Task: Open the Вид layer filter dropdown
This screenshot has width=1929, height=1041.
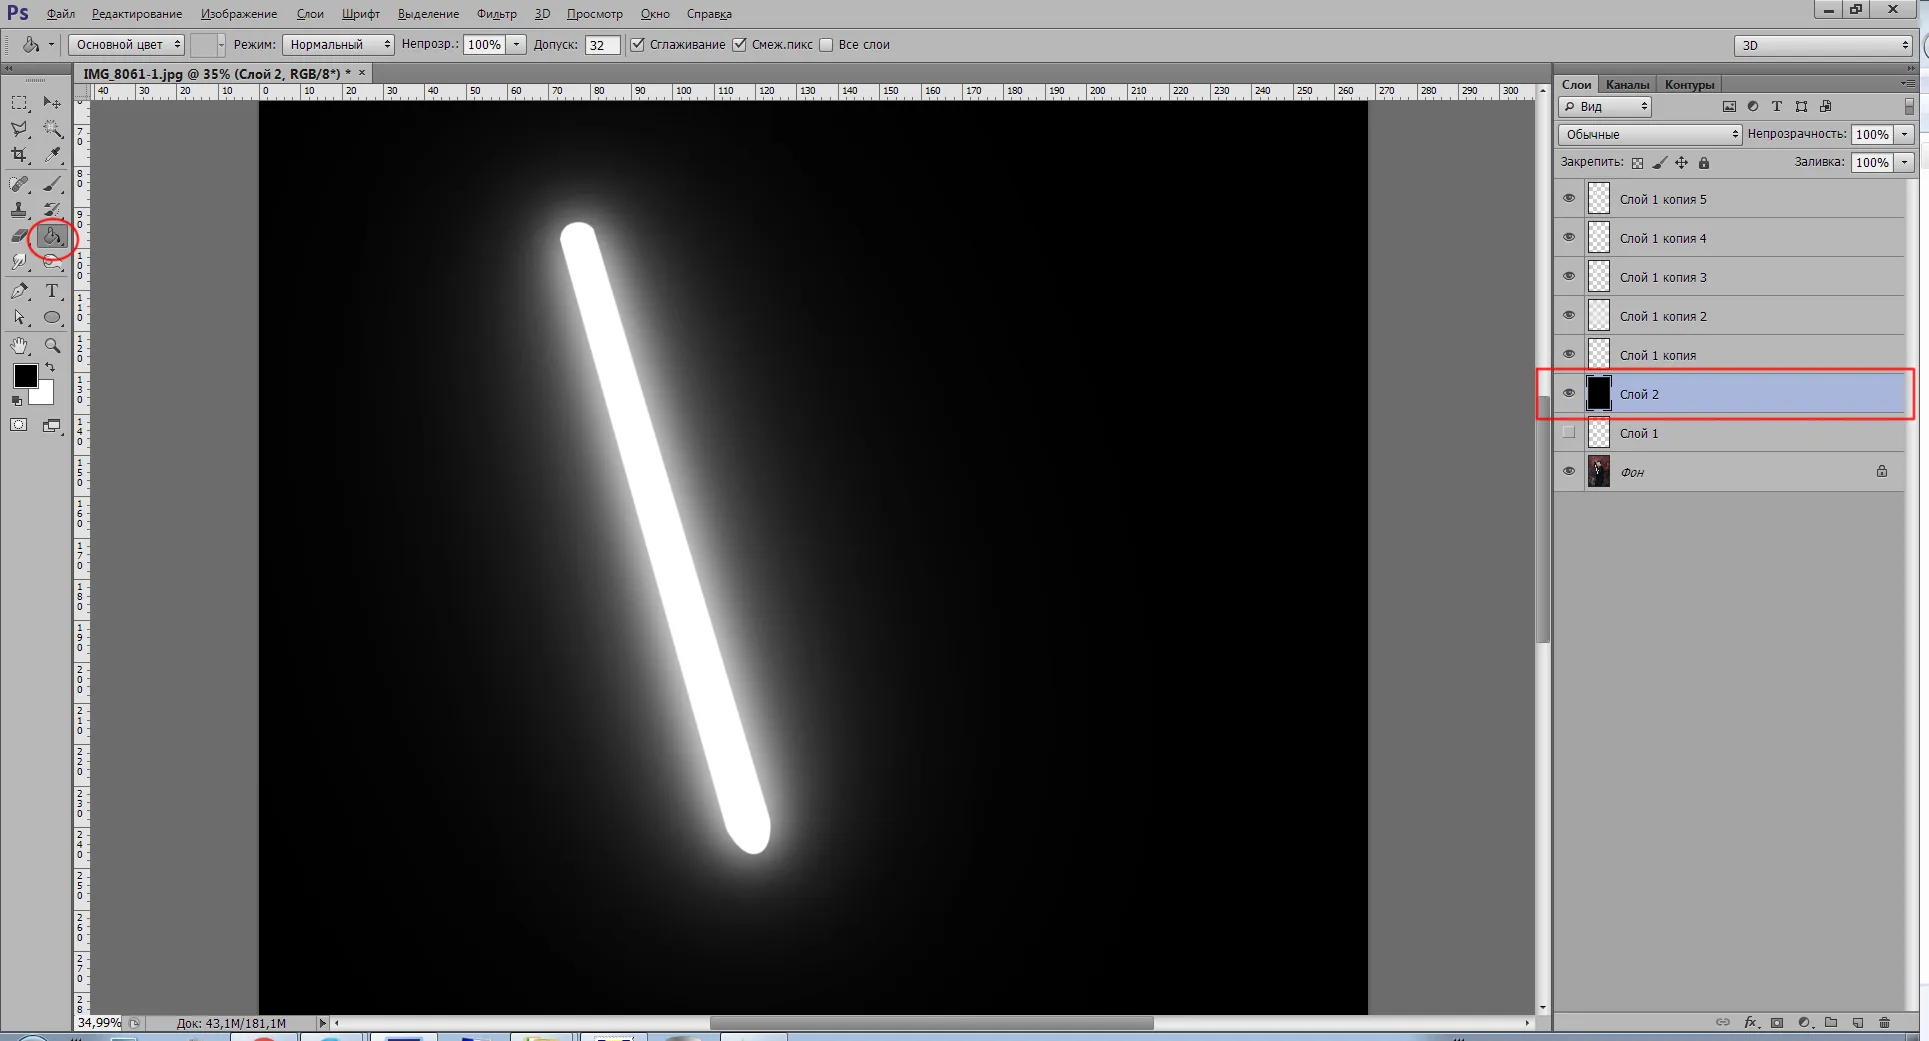Action: (x=1605, y=106)
